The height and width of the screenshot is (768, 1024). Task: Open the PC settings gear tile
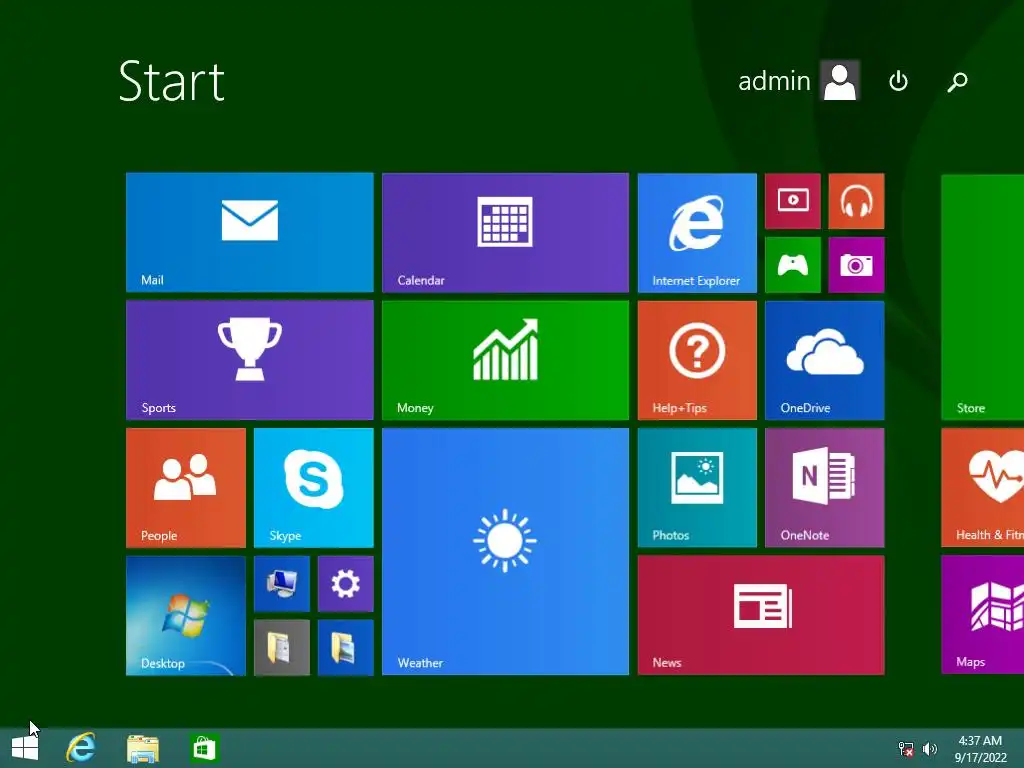point(345,584)
